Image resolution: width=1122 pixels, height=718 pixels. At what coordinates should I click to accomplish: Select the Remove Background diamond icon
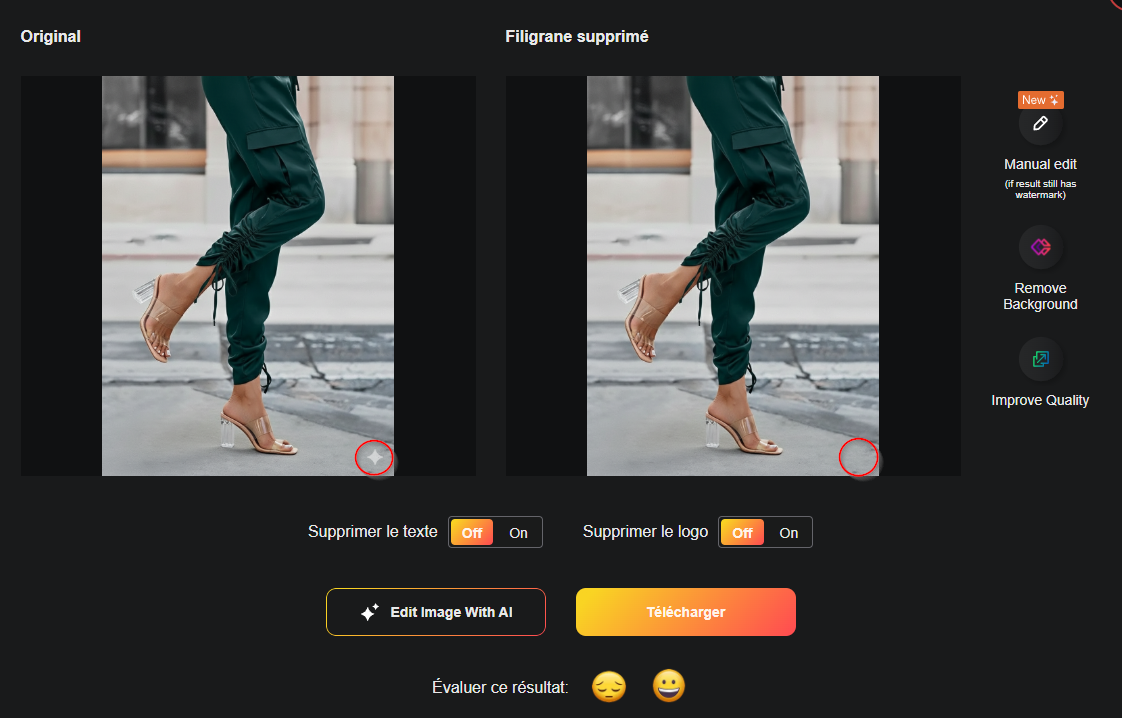tap(1040, 247)
